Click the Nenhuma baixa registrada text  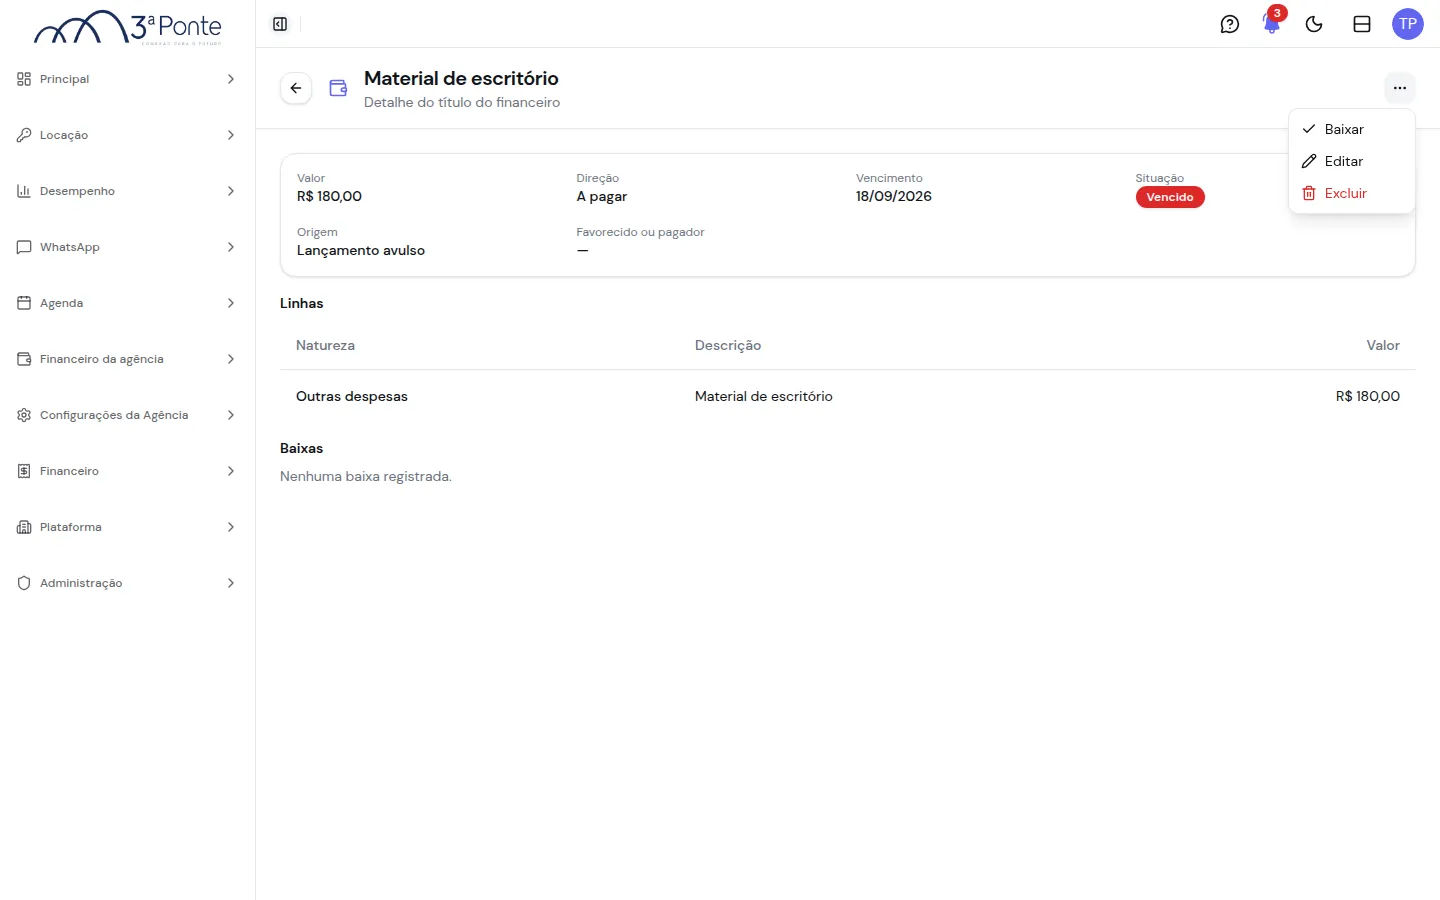click(366, 476)
